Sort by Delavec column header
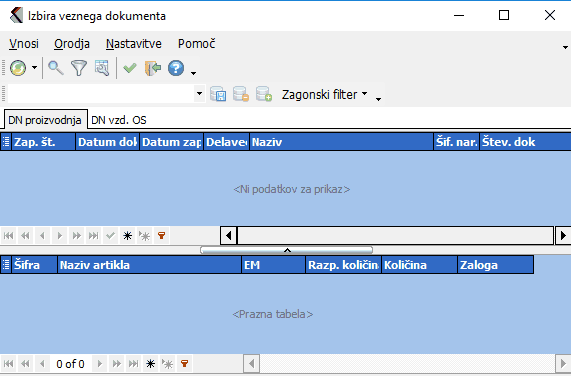Screen dimensions: 571x376 coord(227,142)
